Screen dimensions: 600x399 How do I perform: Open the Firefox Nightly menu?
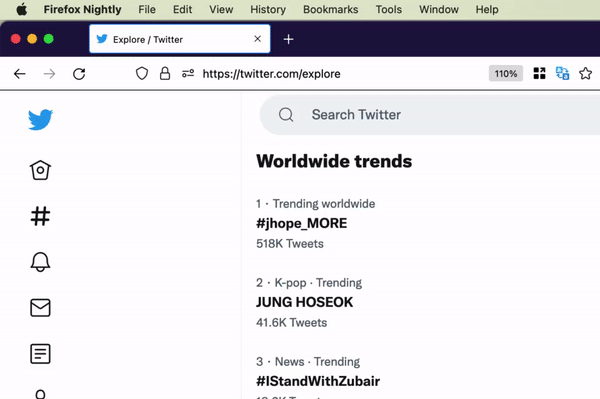(82, 9)
